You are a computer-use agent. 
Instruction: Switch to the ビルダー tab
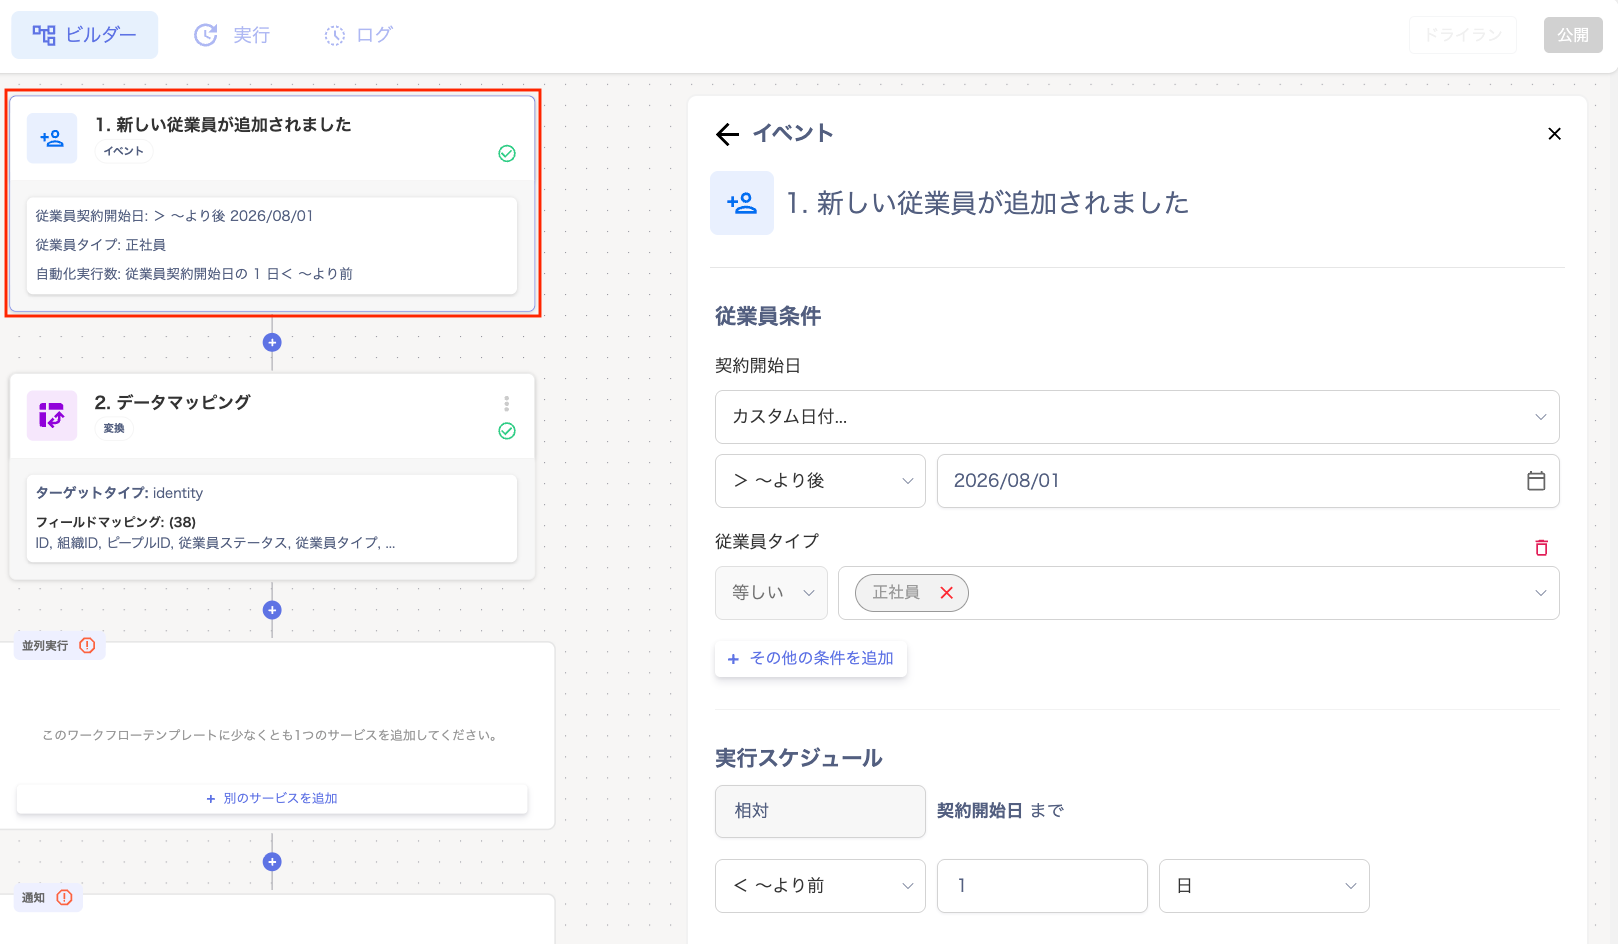[85, 35]
